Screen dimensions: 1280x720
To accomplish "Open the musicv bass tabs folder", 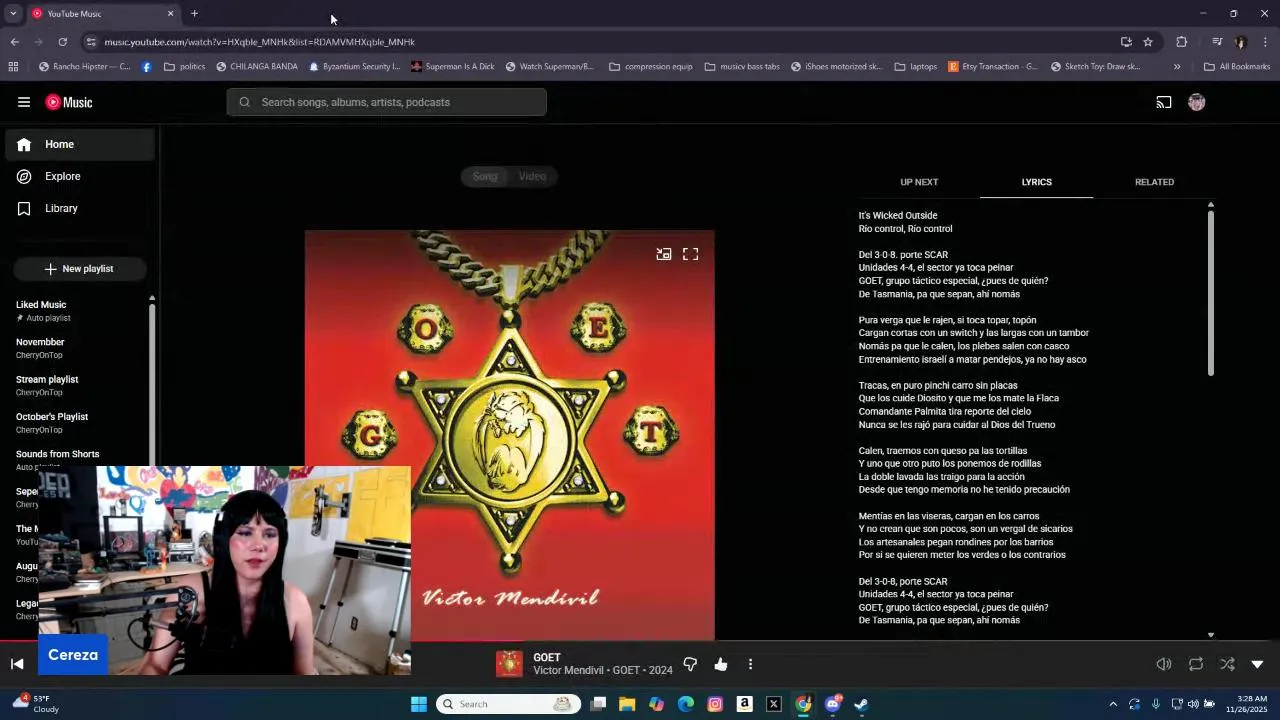I will pyautogui.click(x=742, y=67).
